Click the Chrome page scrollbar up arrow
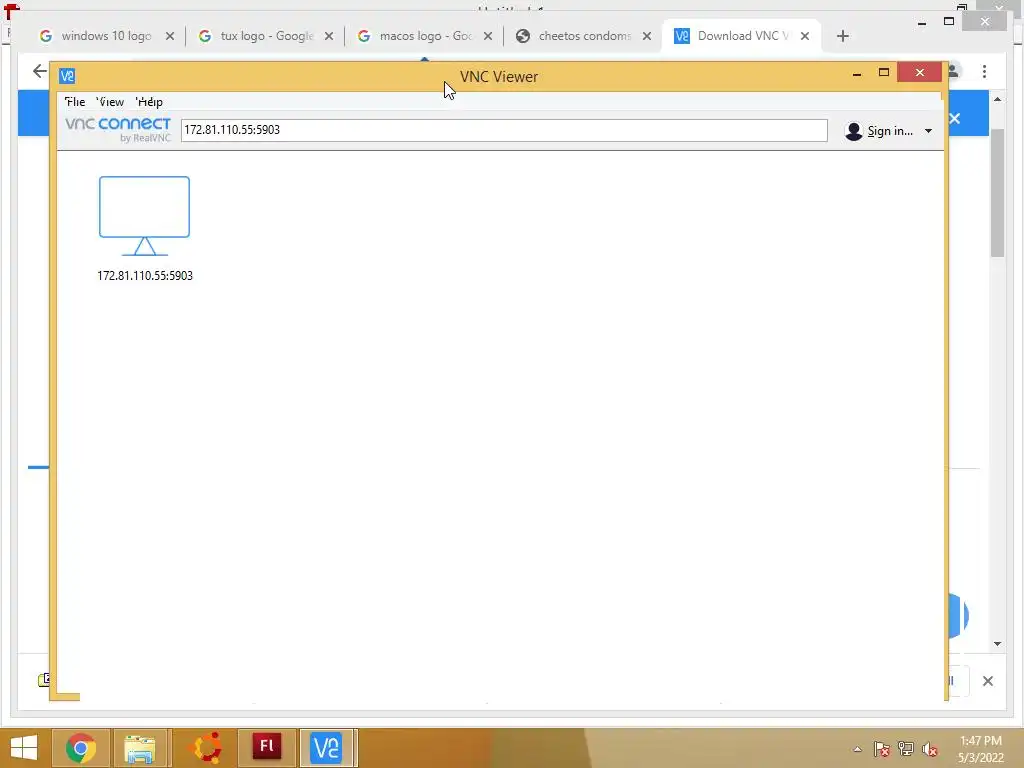1024x768 pixels. [x=997, y=99]
